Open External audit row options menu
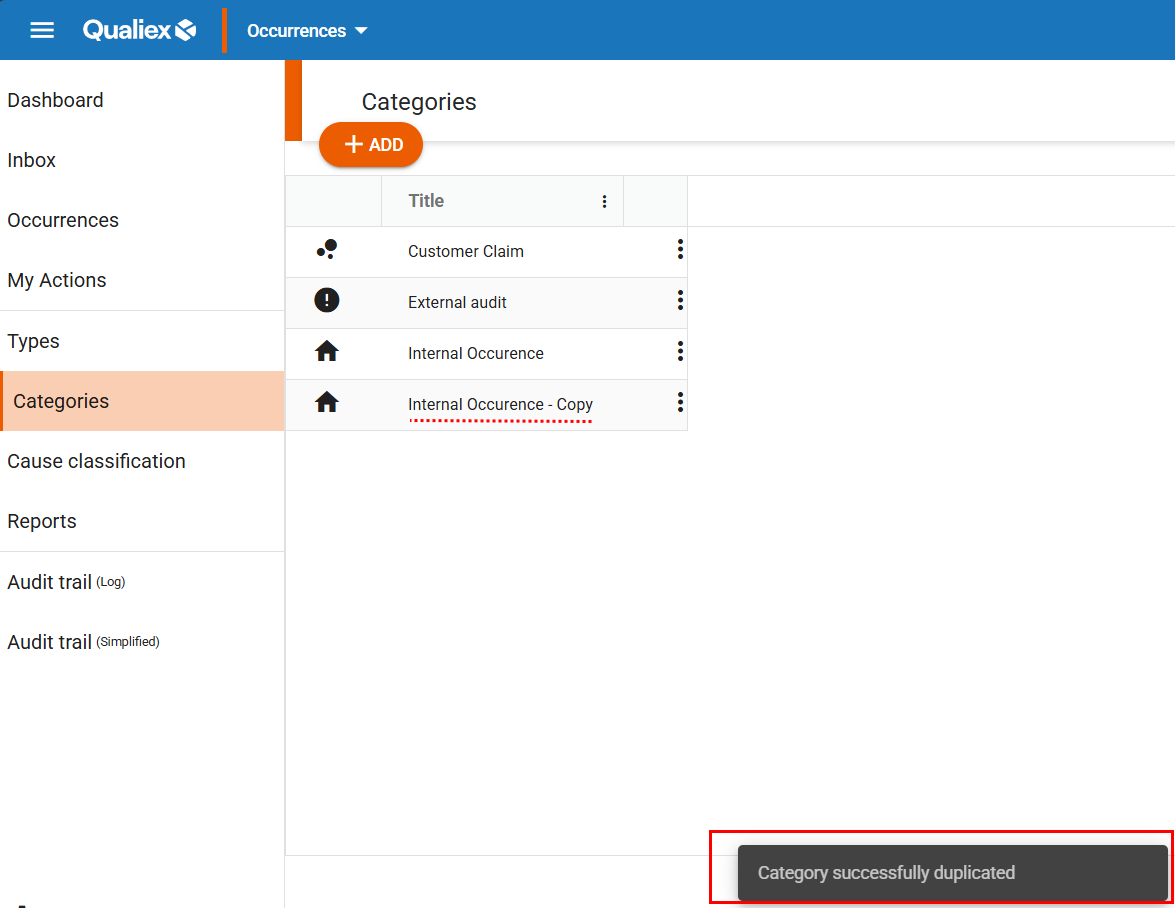Viewport: 1175px width, 908px height. pos(680,301)
